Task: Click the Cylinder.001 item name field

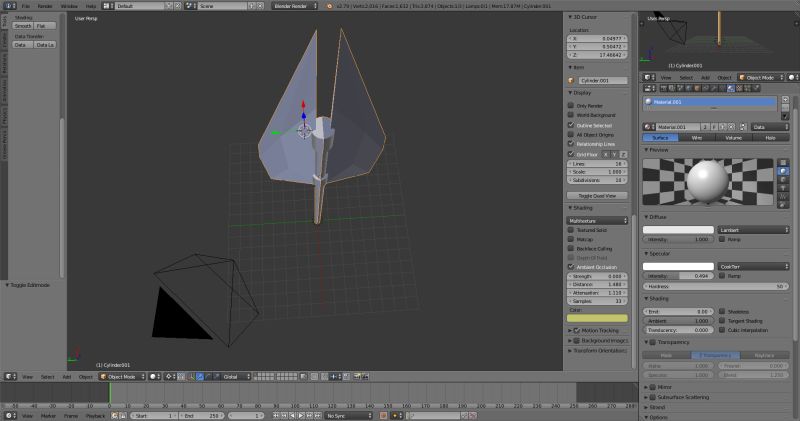Action: 603,80
